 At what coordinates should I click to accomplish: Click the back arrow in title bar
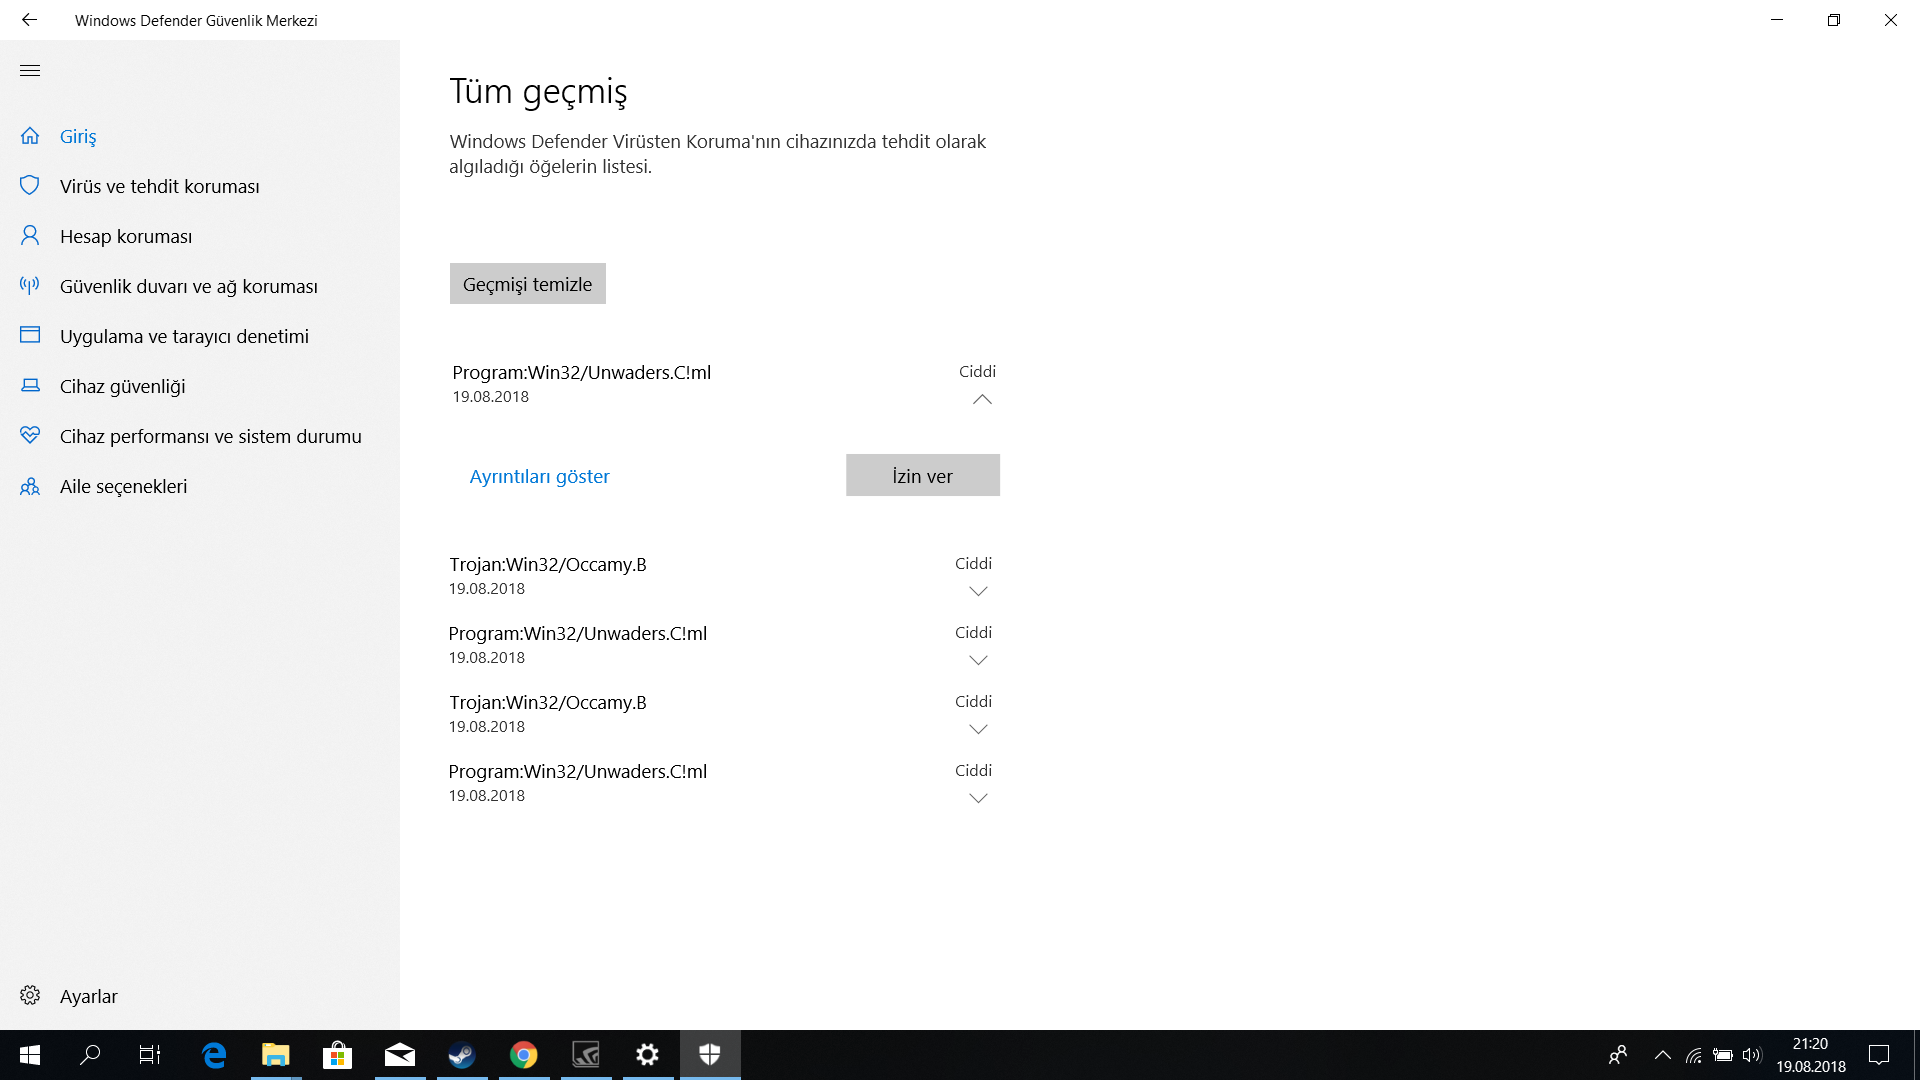(x=29, y=20)
